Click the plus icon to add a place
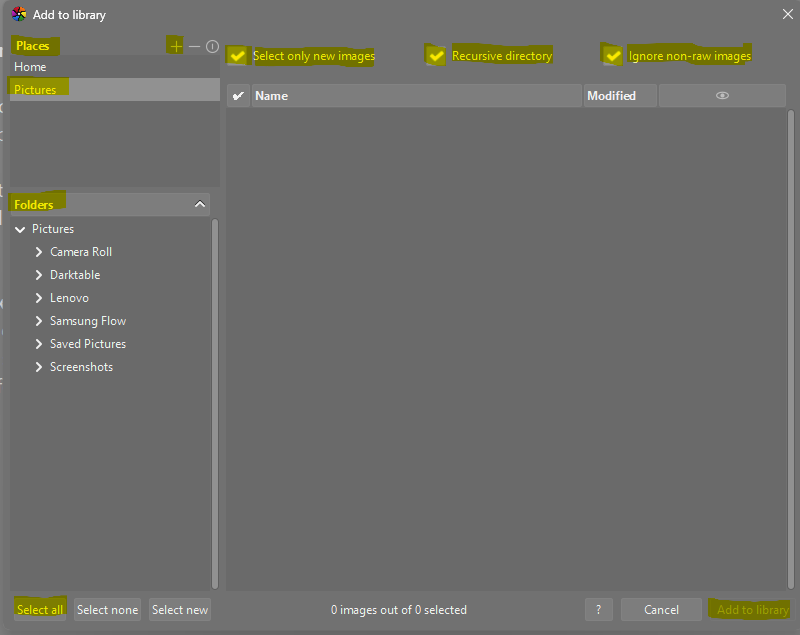 click(x=176, y=46)
